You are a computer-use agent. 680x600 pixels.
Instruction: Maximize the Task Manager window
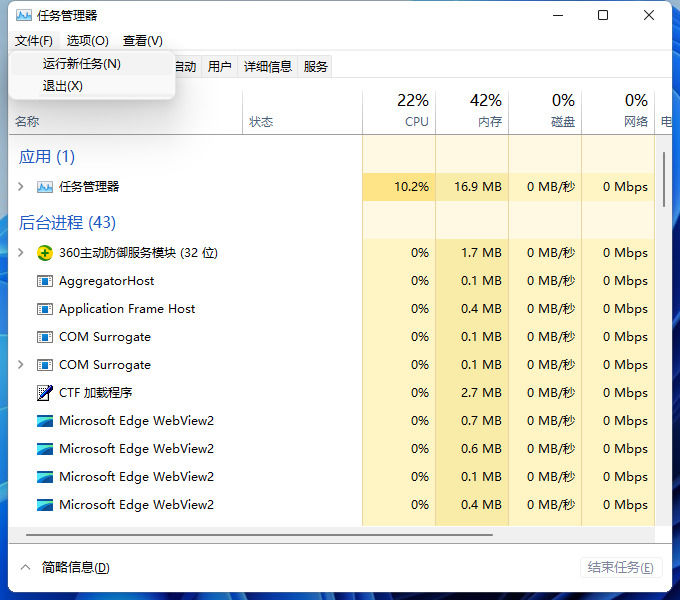click(x=603, y=16)
